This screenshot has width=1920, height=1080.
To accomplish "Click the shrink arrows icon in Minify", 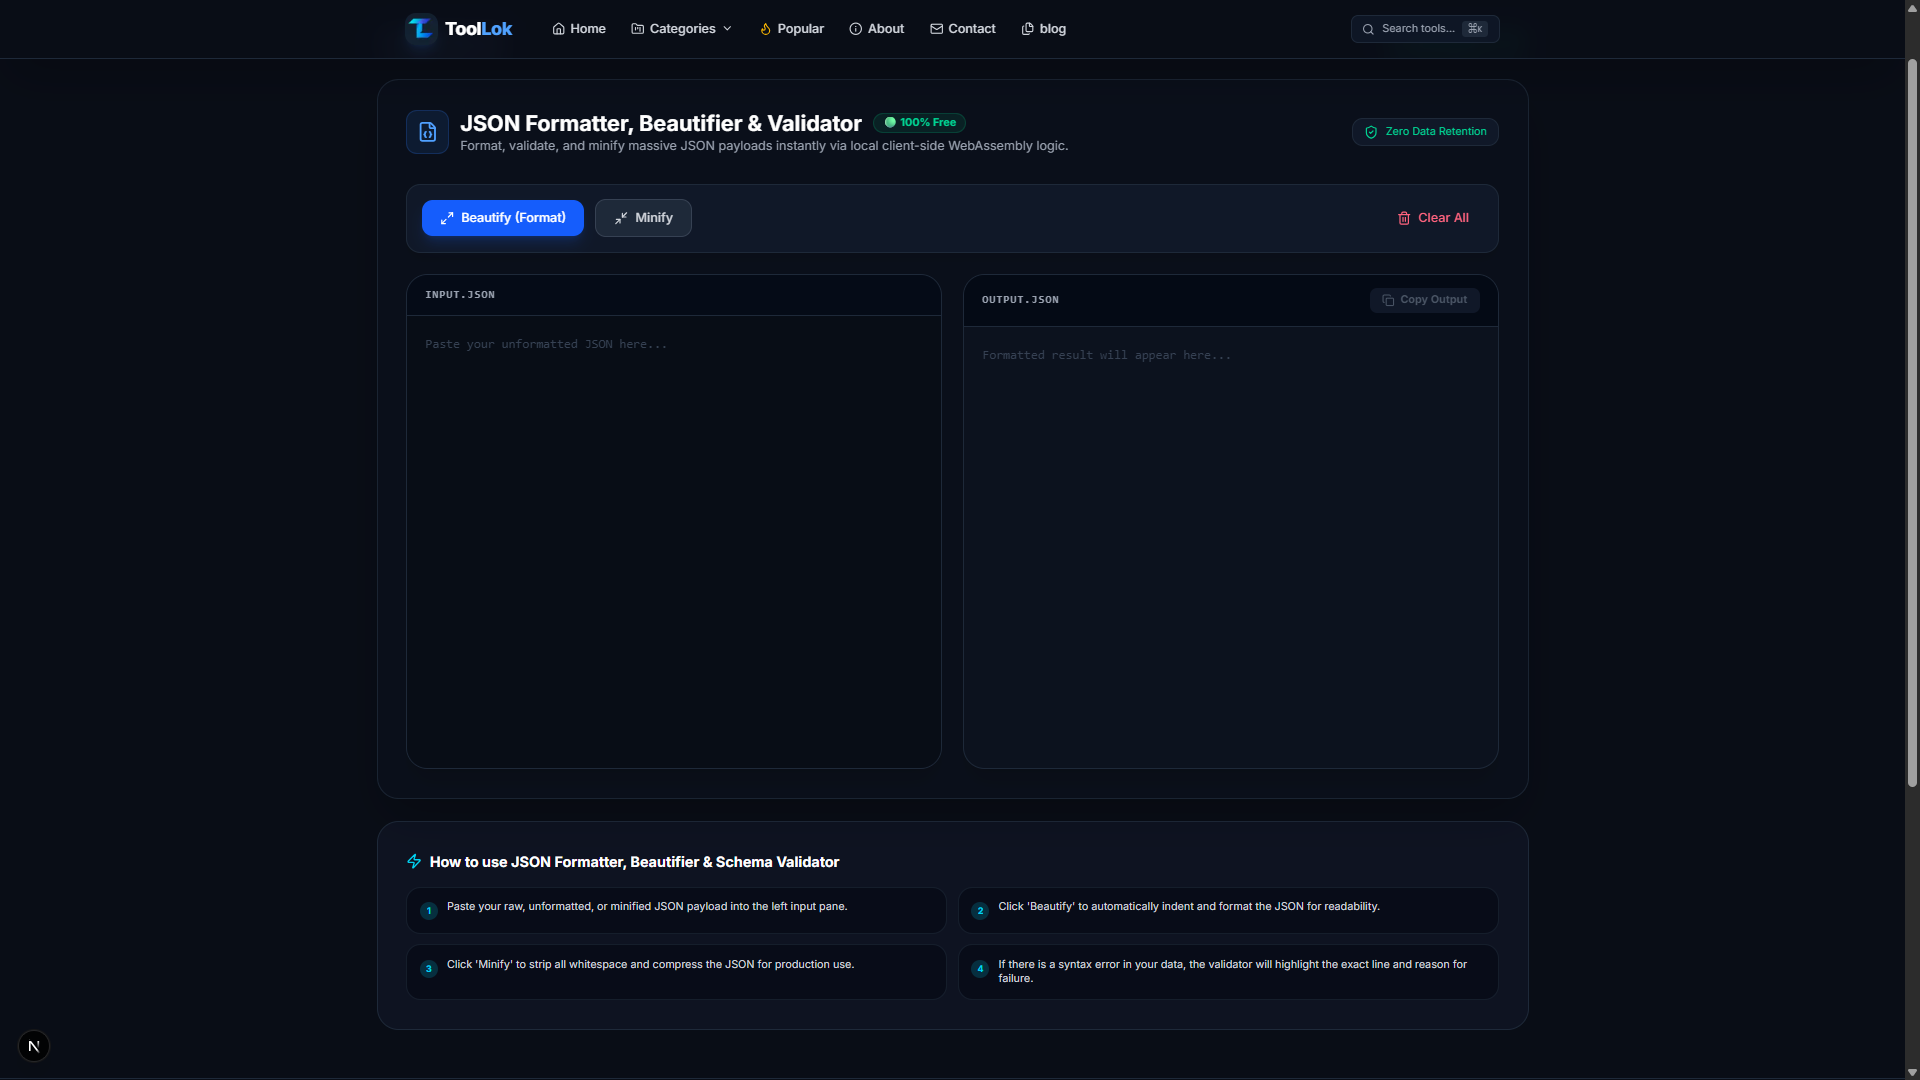I will coord(621,218).
